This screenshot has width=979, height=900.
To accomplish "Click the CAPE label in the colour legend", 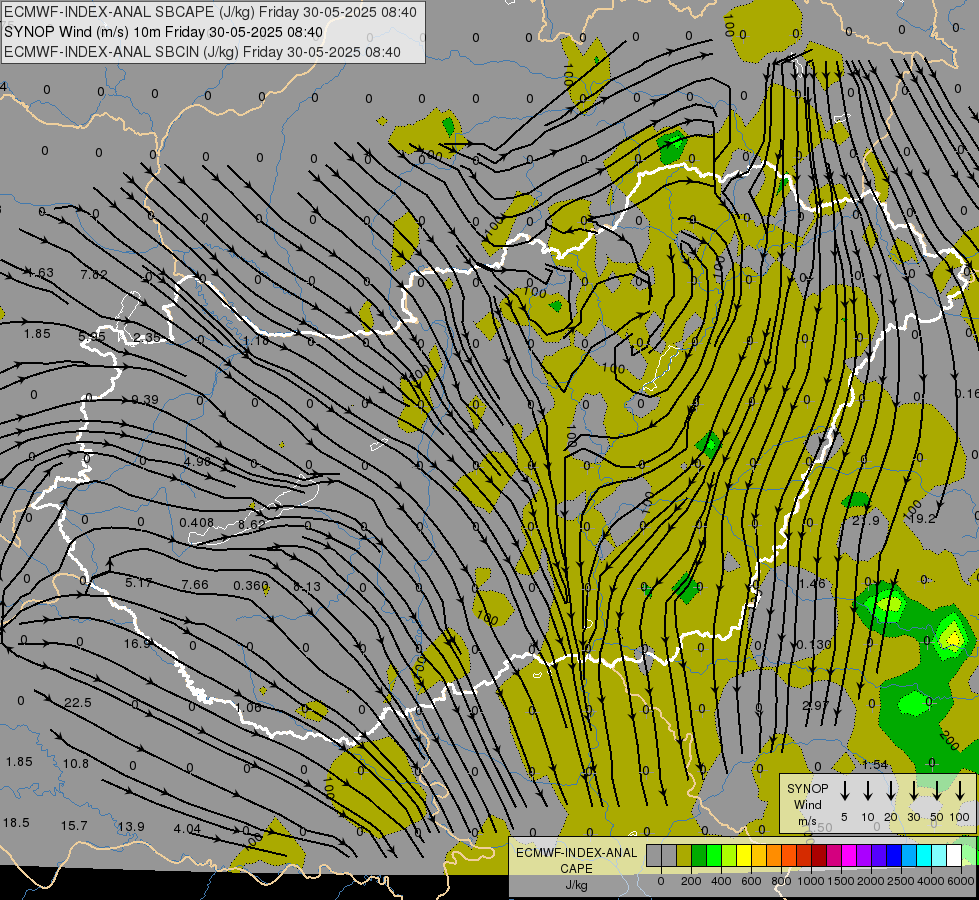I will pyautogui.click(x=576, y=868).
